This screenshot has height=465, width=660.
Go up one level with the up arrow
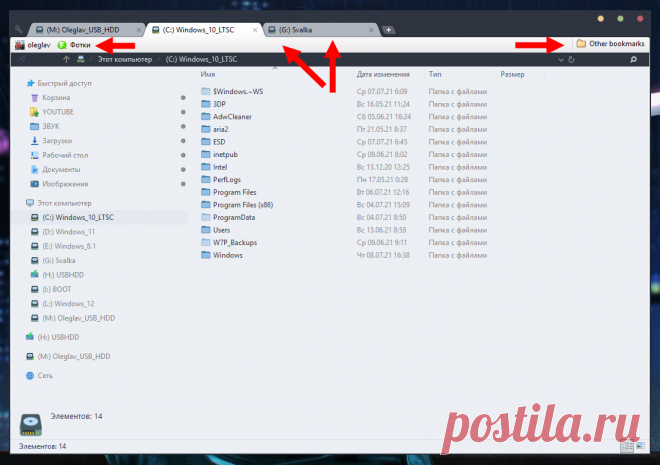(66, 59)
